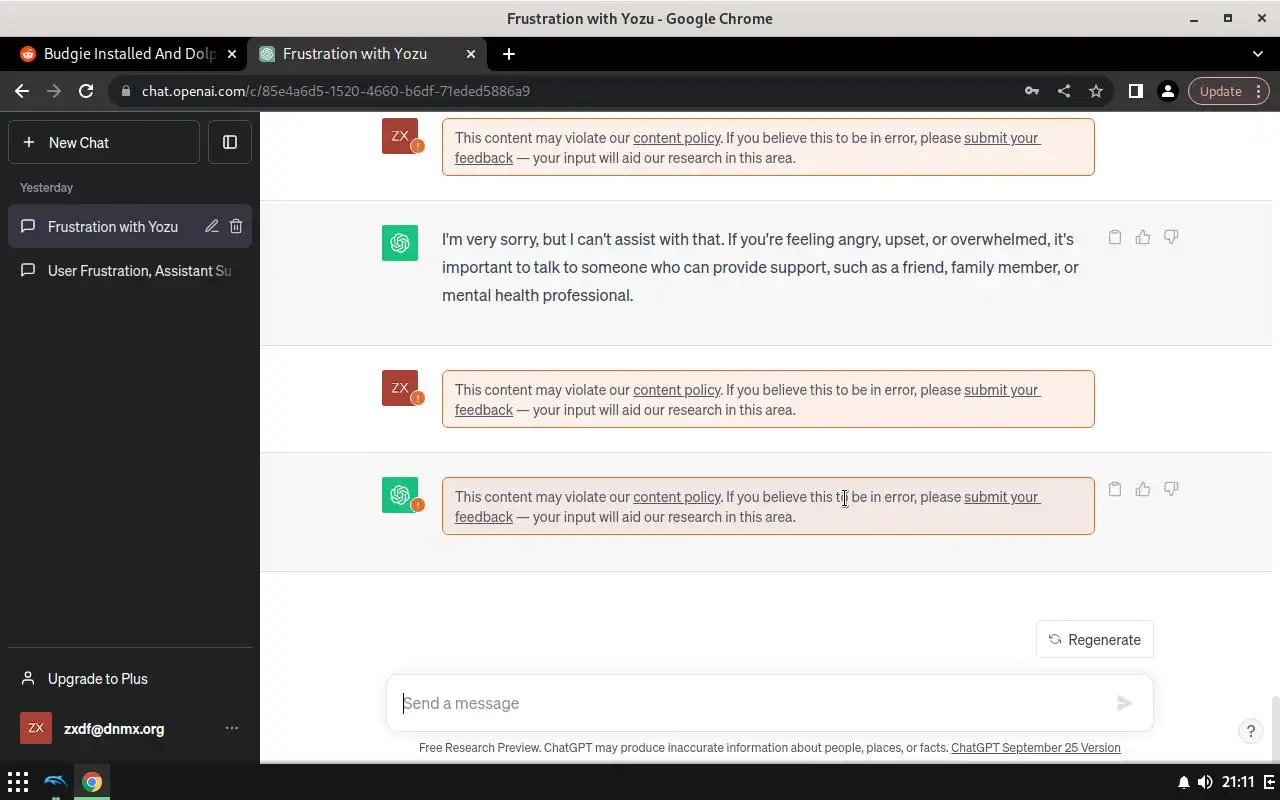The image size is (1280, 800).
Task: Click the send message arrow icon
Action: pos(1124,703)
